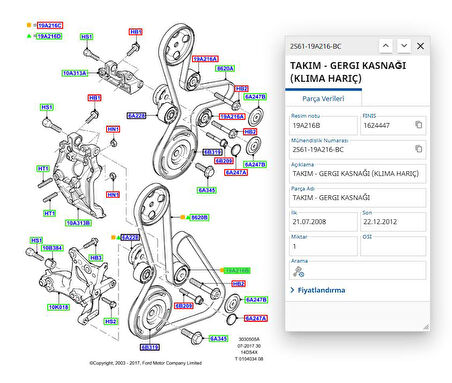Go to previous part with up chevron
The image size is (452, 383).
[x=386, y=46]
